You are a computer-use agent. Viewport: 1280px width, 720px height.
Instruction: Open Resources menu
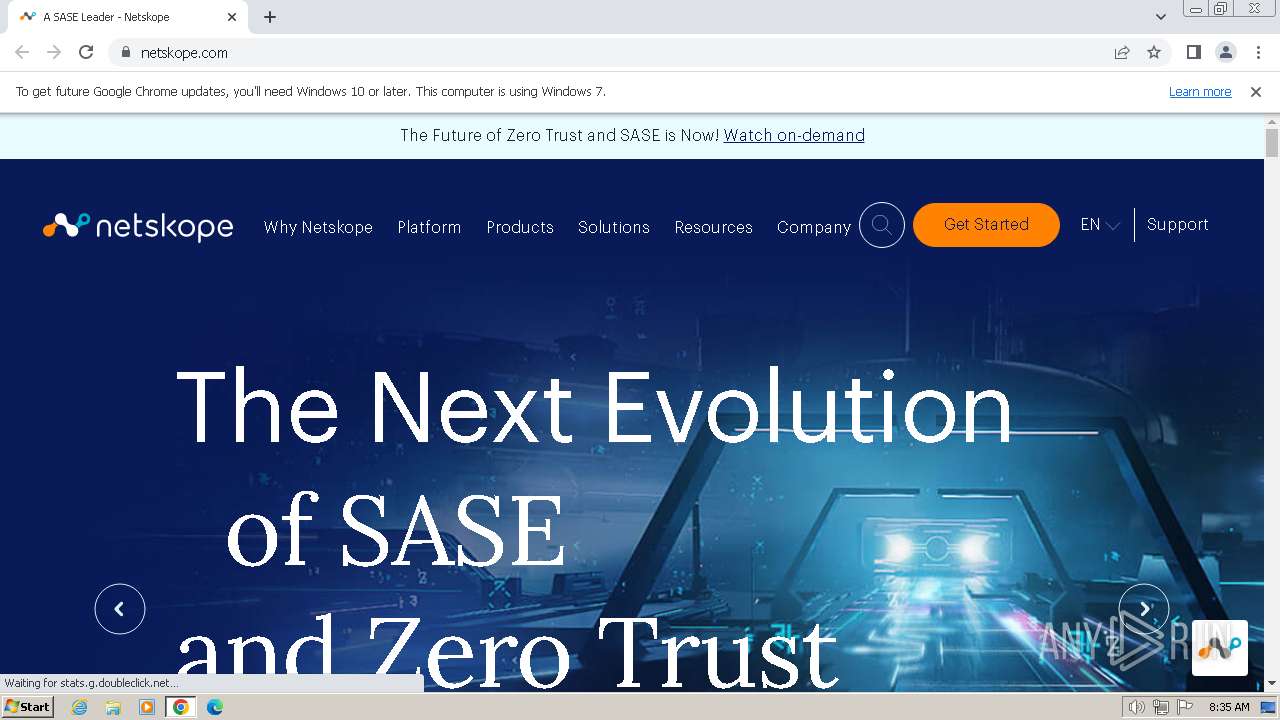713,227
